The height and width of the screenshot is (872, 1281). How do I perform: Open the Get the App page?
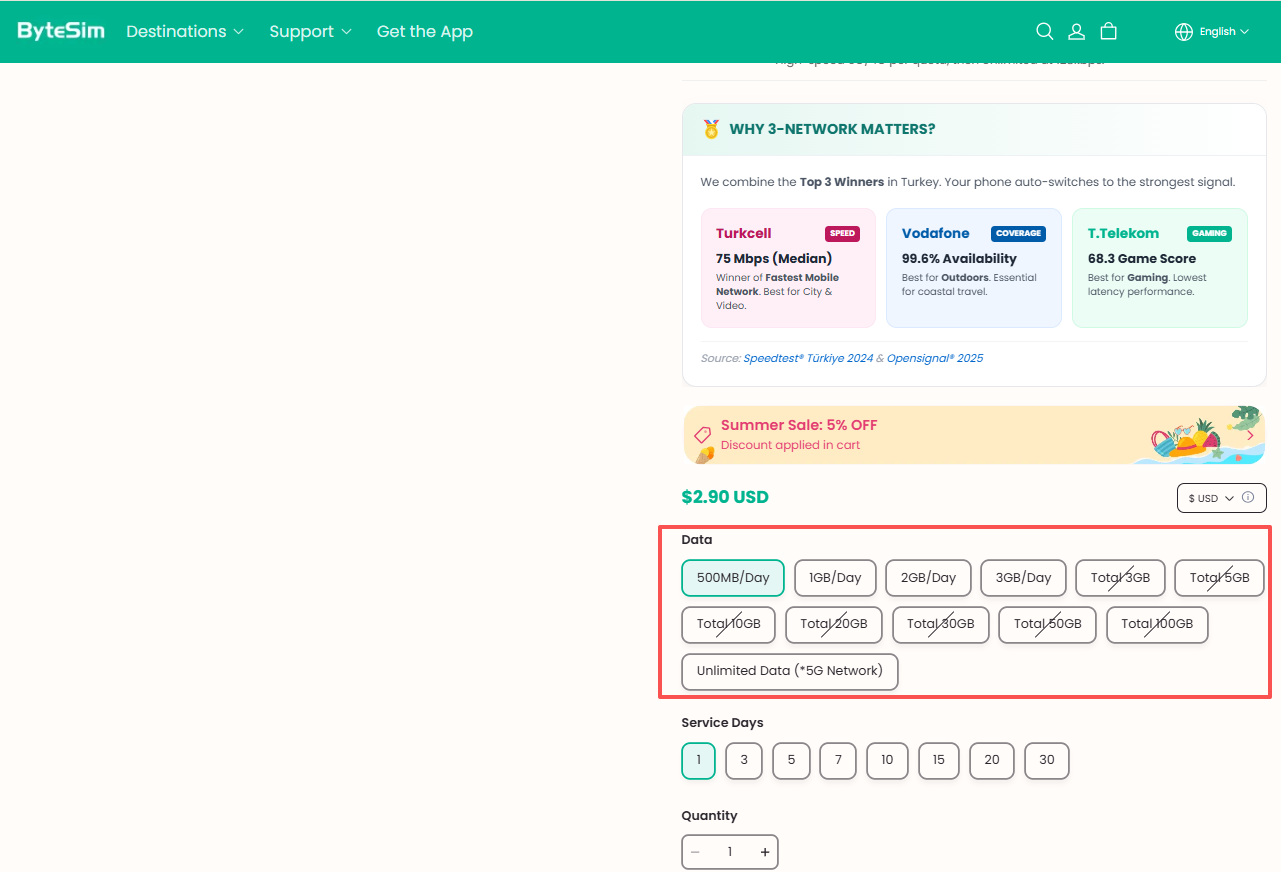point(425,31)
